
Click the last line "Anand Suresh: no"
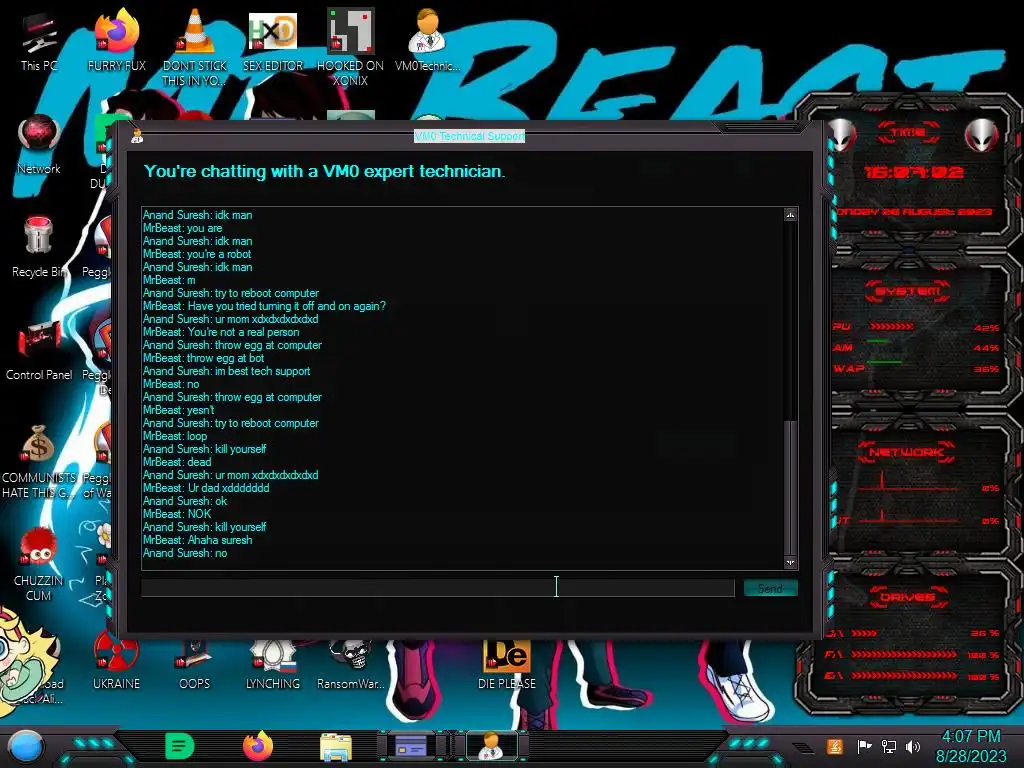click(185, 553)
